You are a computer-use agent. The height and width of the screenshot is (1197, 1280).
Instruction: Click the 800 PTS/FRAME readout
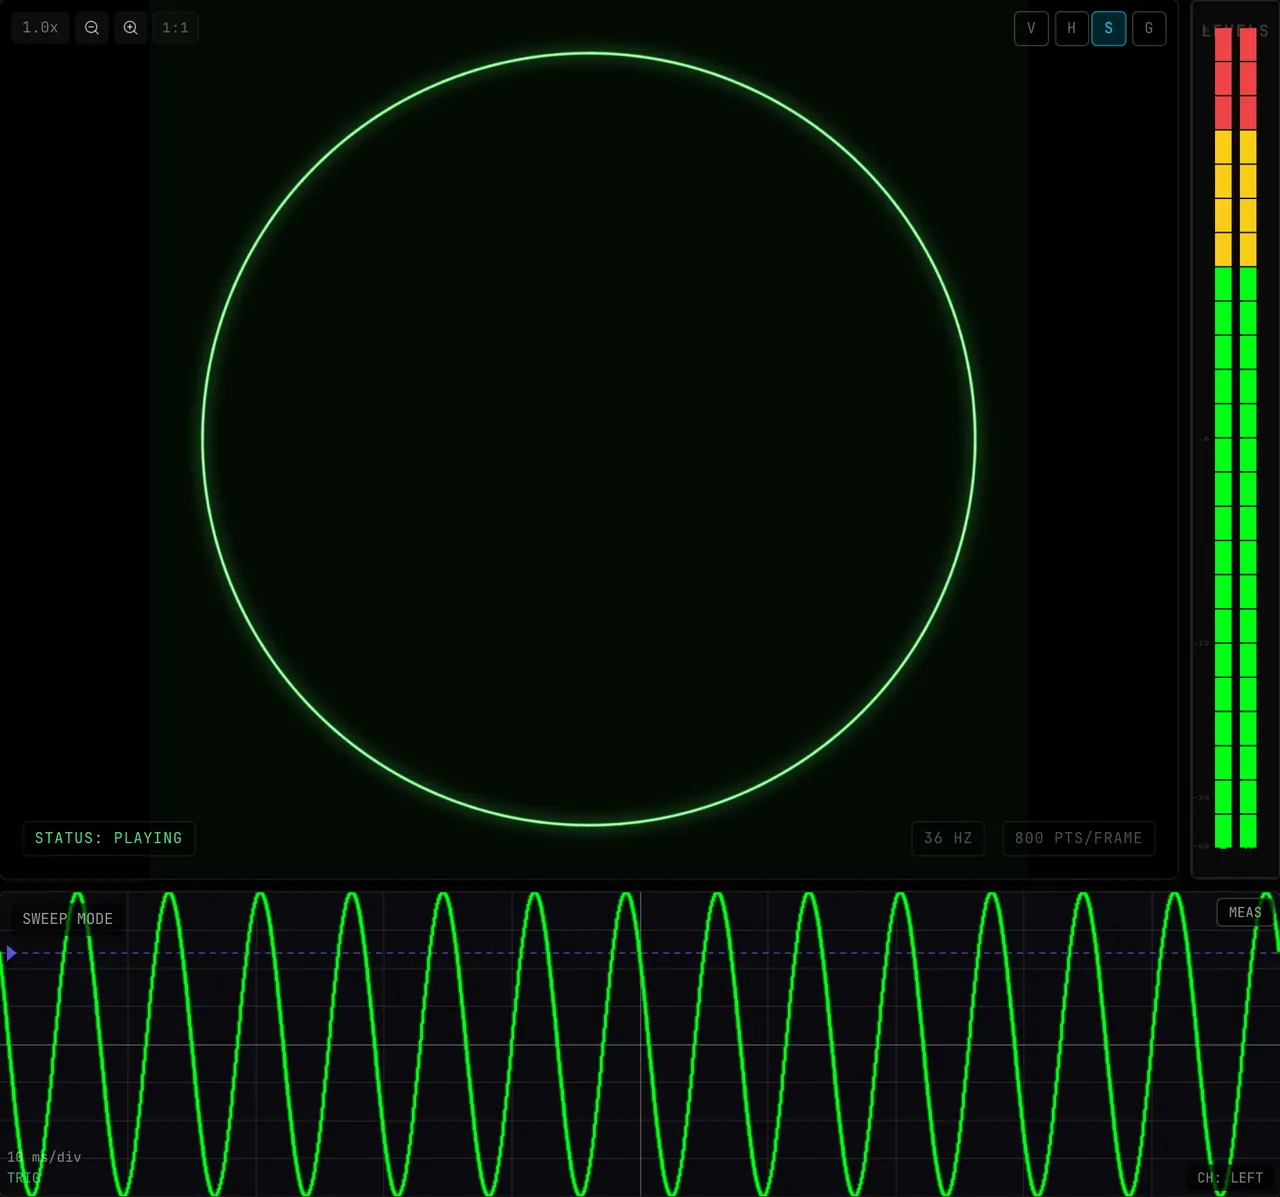tap(1079, 838)
